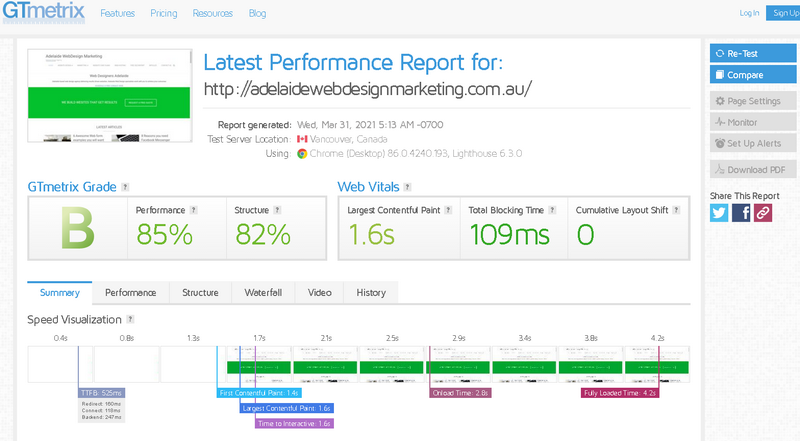
Task: Open Structure score help icon
Action: pos(277,210)
